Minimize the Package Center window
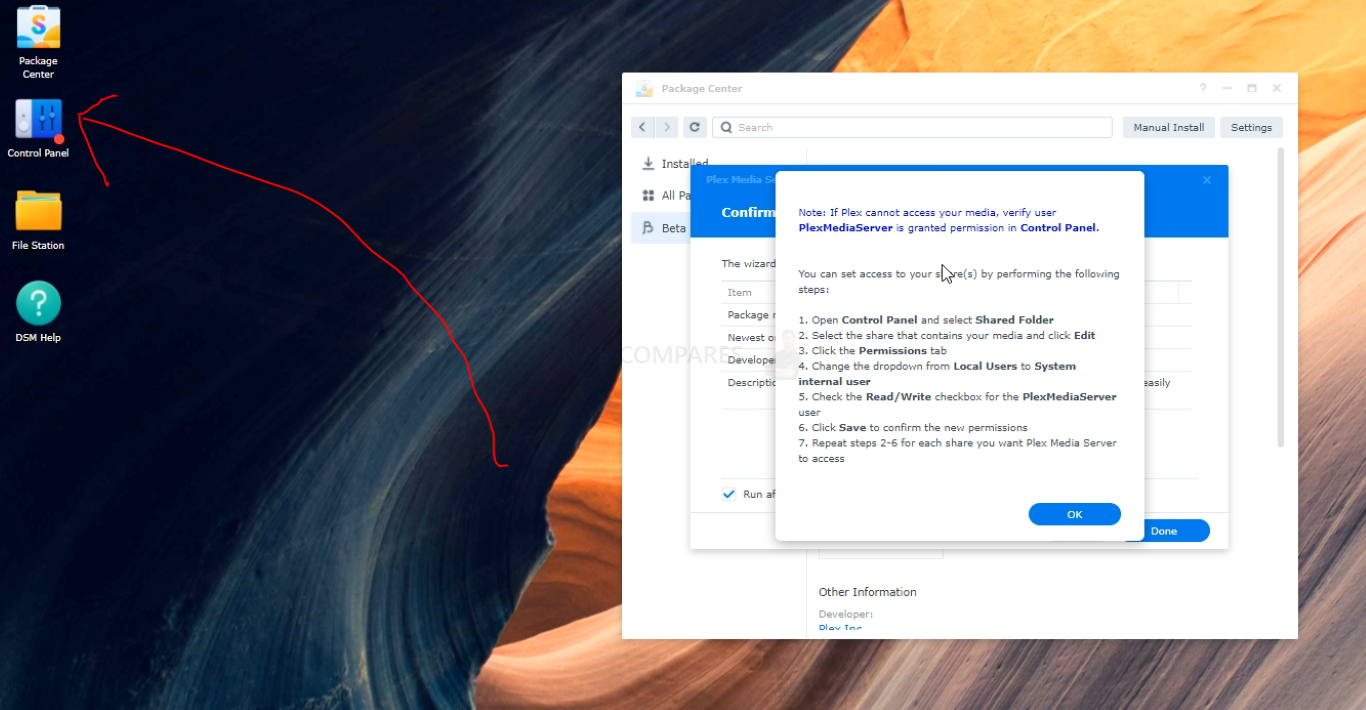The image size is (1366, 710). click(1227, 88)
